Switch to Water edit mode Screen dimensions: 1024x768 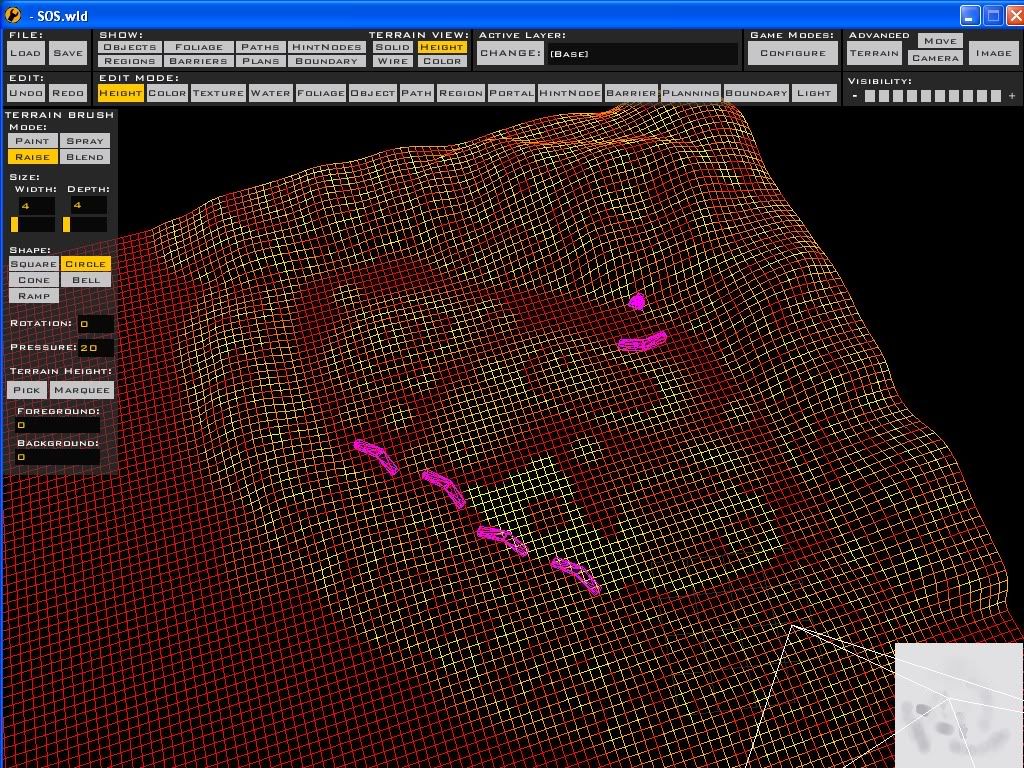click(270, 93)
